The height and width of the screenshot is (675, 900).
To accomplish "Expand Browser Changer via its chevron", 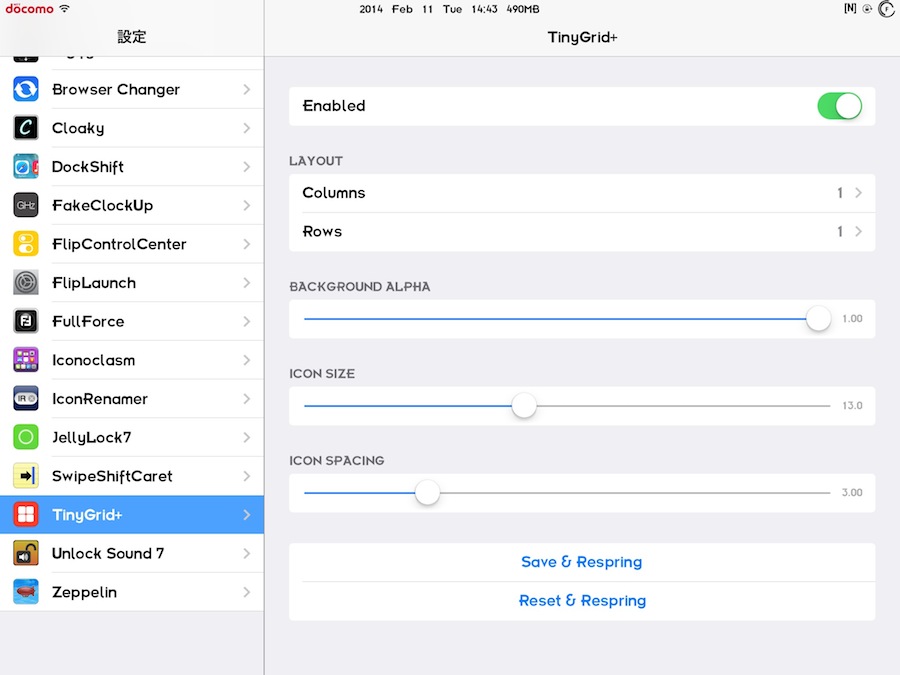I will click(247, 90).
